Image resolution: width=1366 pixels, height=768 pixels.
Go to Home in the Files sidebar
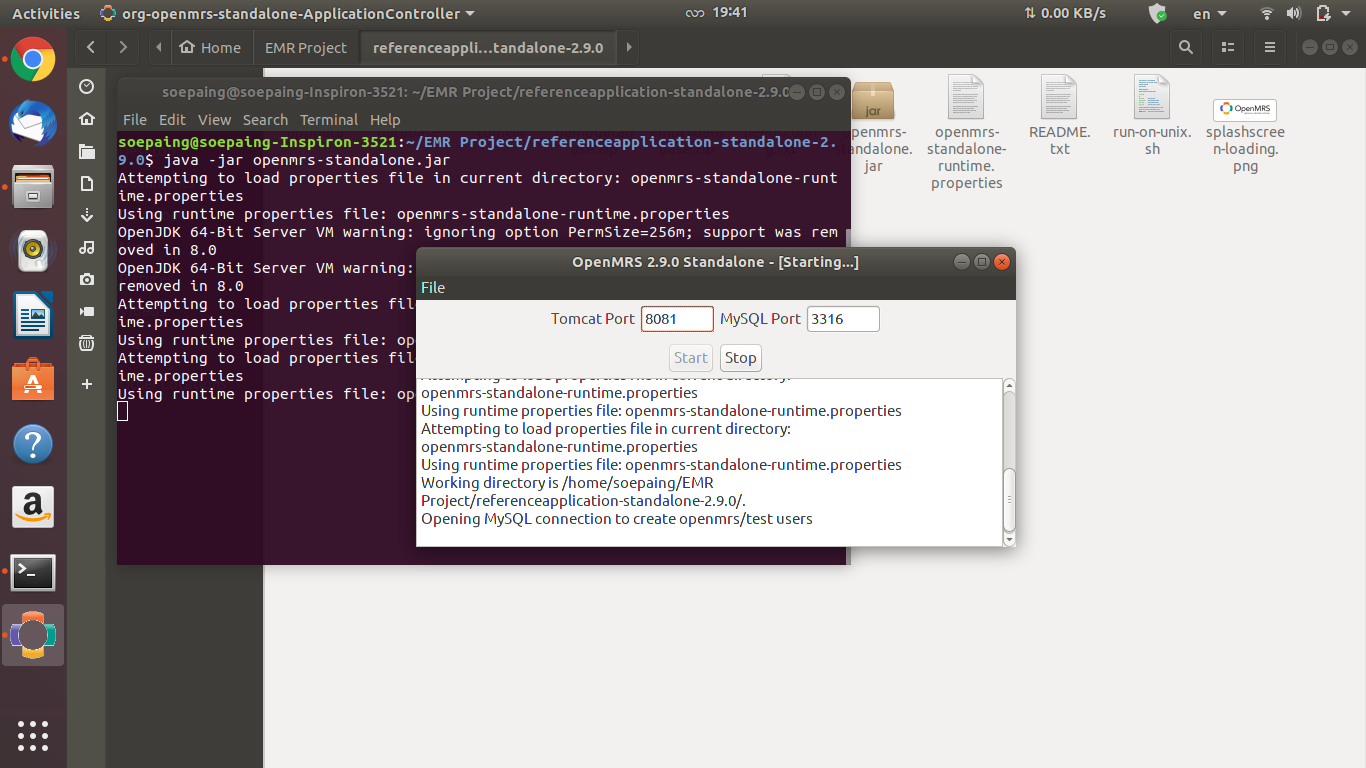point(87,118)
